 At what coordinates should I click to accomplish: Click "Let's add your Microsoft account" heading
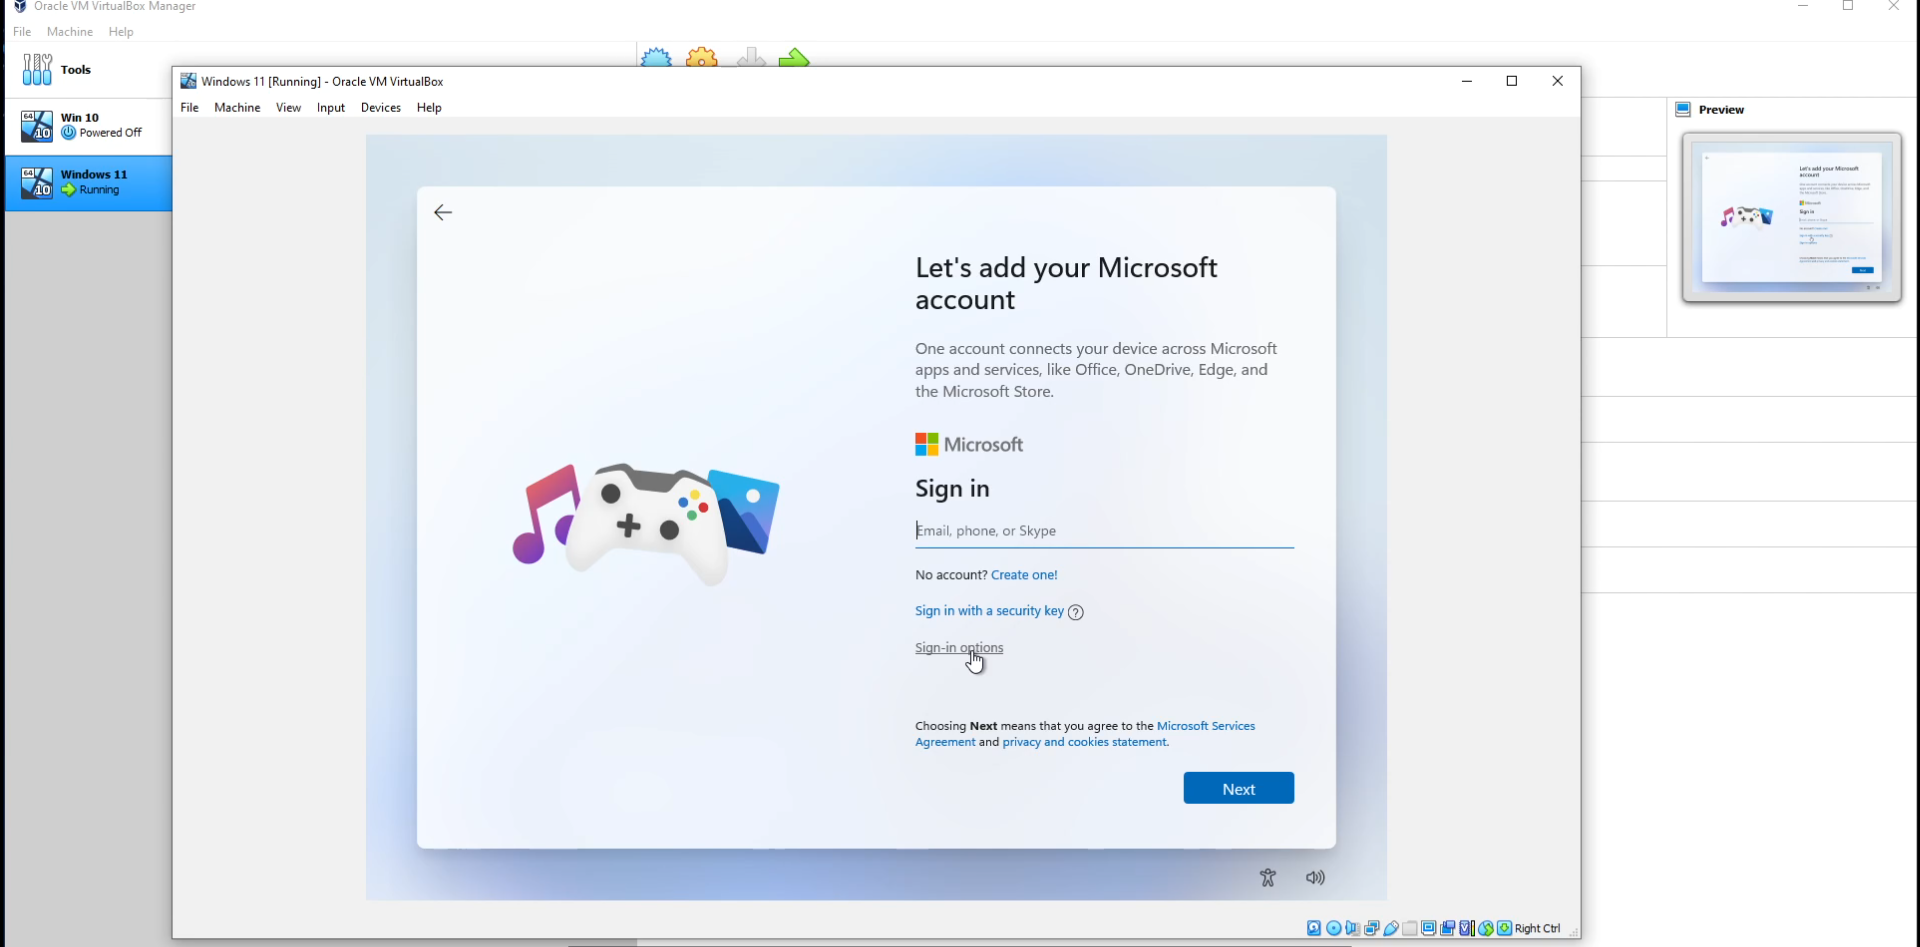(1066, 284)
